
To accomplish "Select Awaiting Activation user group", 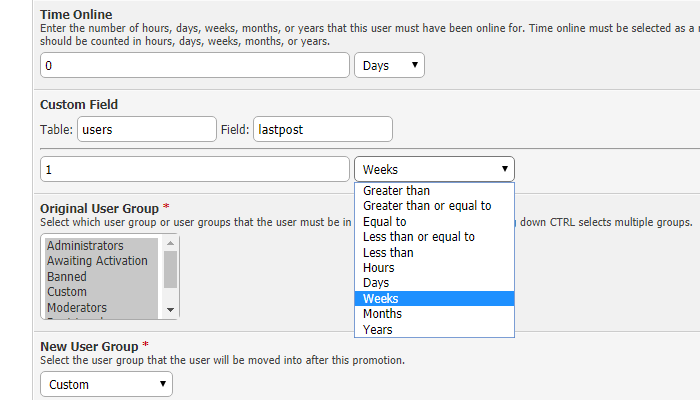I will (x=97, y=261).
